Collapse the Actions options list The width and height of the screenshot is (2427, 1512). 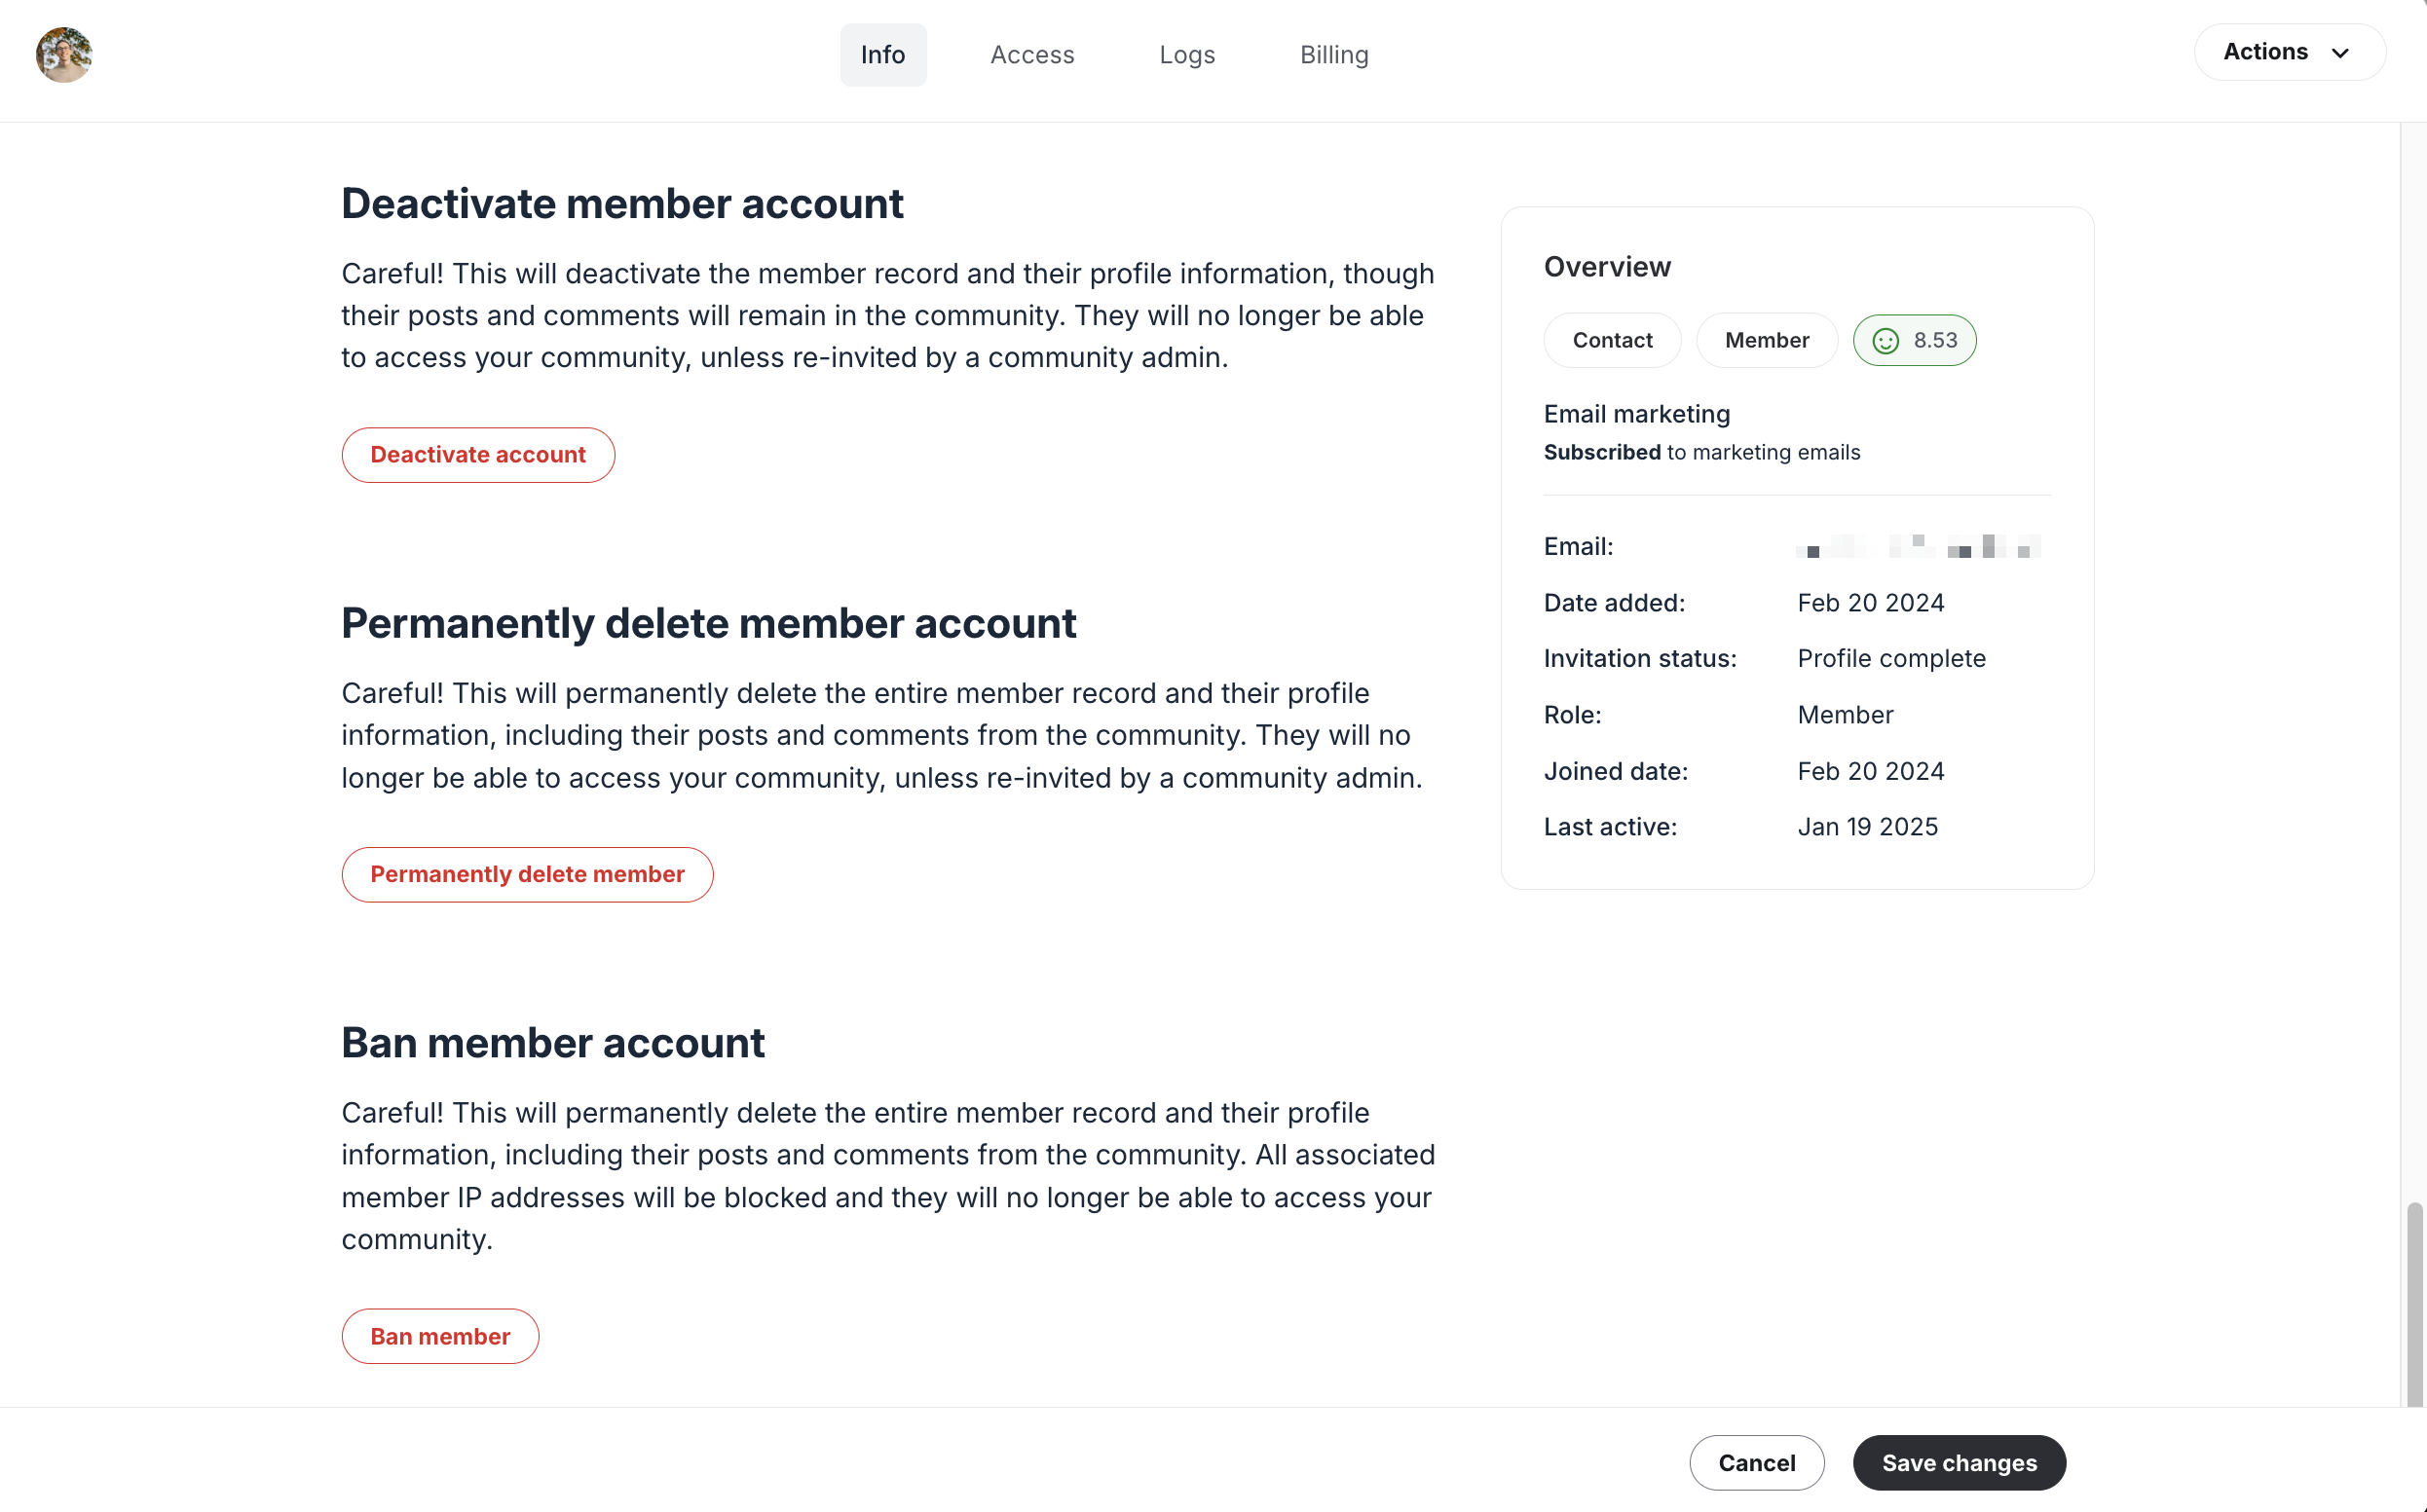[2289, 52]
